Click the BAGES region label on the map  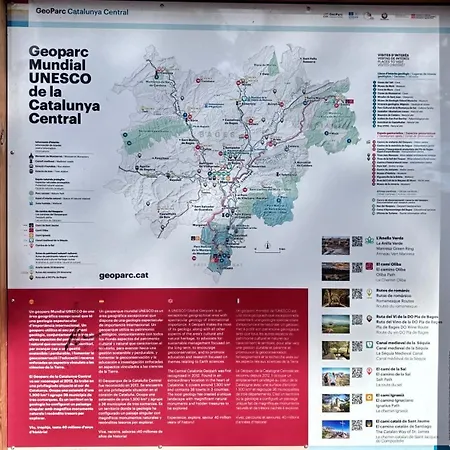218,135
